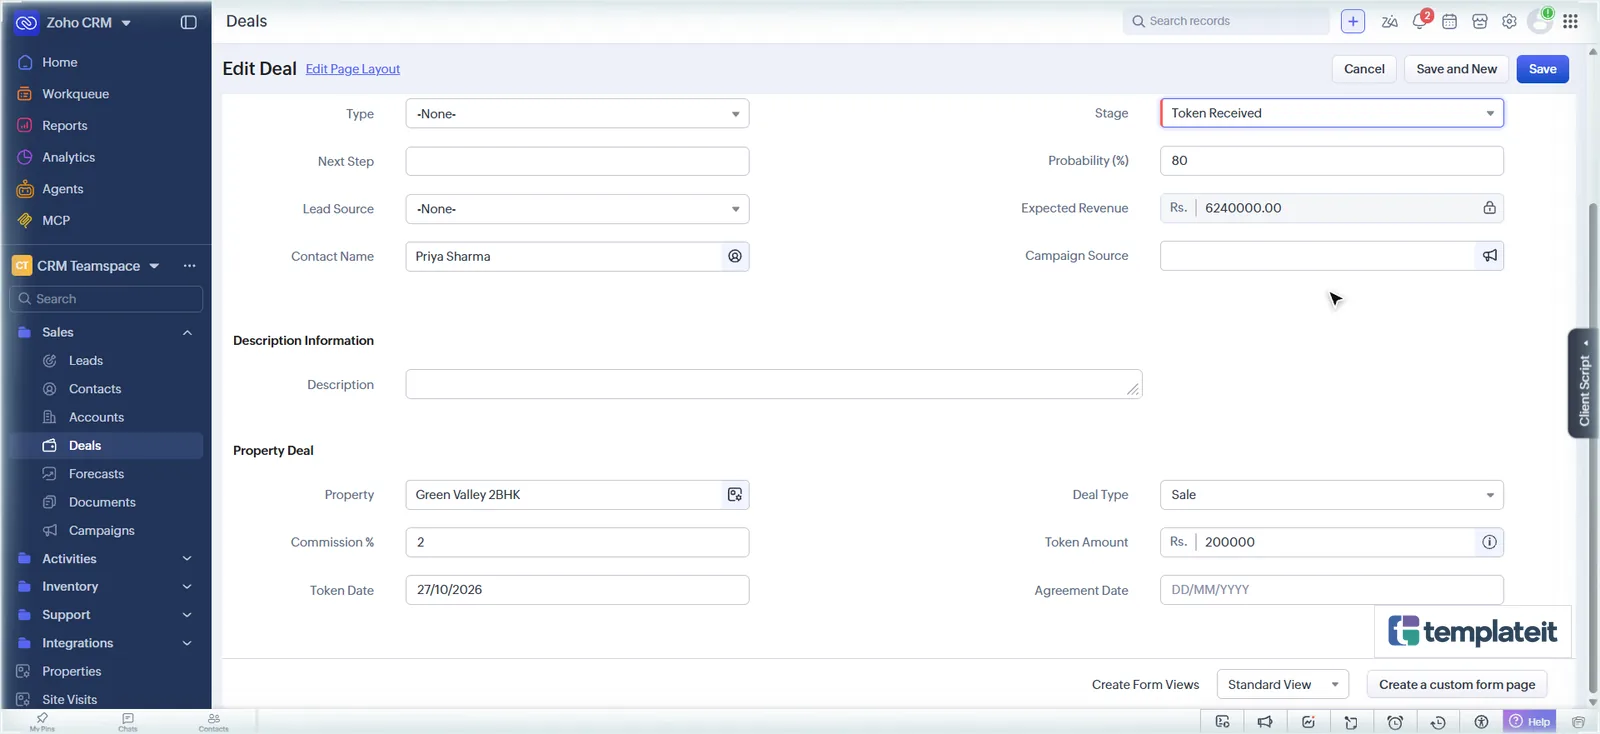Open the apps grid icon
1600x734 pixels.
coord(1570,21)
